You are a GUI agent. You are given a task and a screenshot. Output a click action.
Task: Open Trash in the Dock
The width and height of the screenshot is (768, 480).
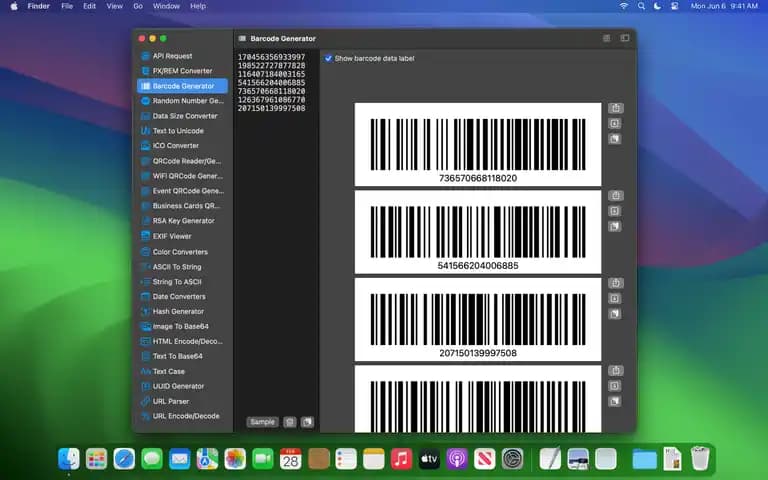[700, 459]
